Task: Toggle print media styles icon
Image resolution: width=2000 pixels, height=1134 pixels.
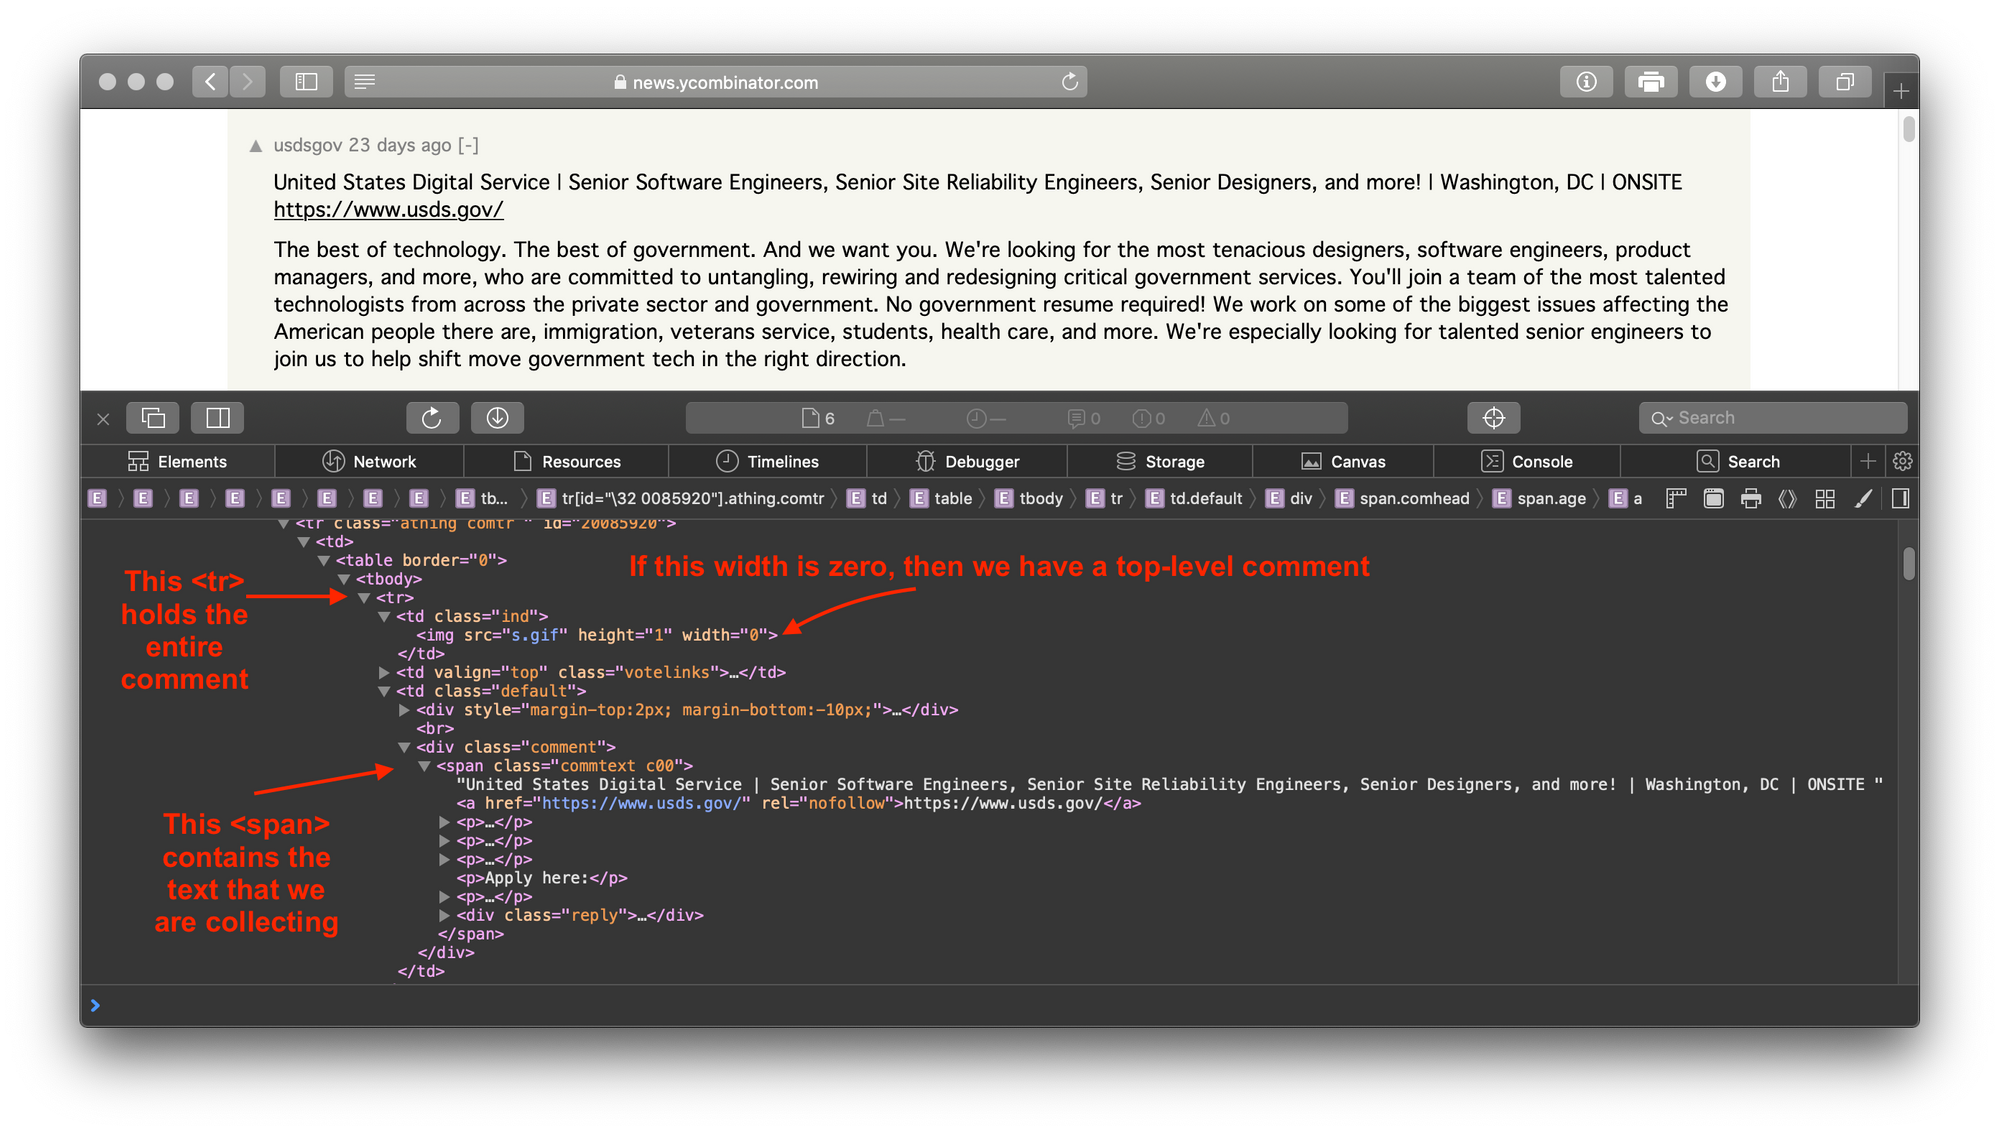Action: [x=1751, y=498]
